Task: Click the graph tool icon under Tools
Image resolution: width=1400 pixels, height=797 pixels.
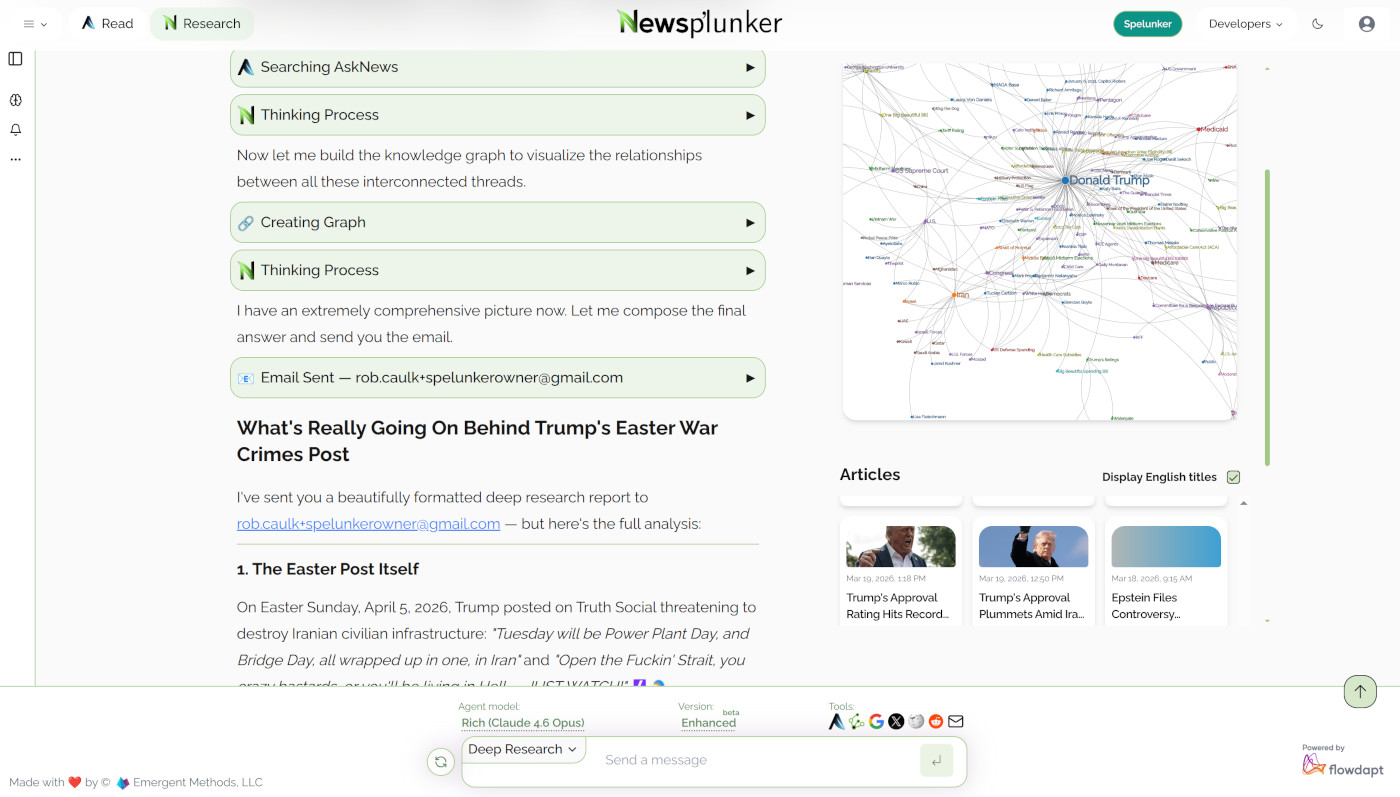Action: 856,721
